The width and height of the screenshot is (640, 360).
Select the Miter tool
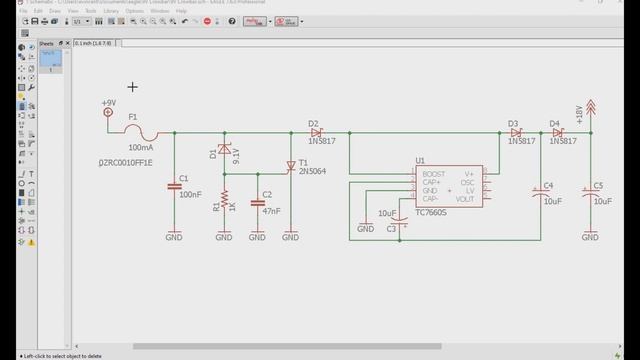[x=31, y=144]
